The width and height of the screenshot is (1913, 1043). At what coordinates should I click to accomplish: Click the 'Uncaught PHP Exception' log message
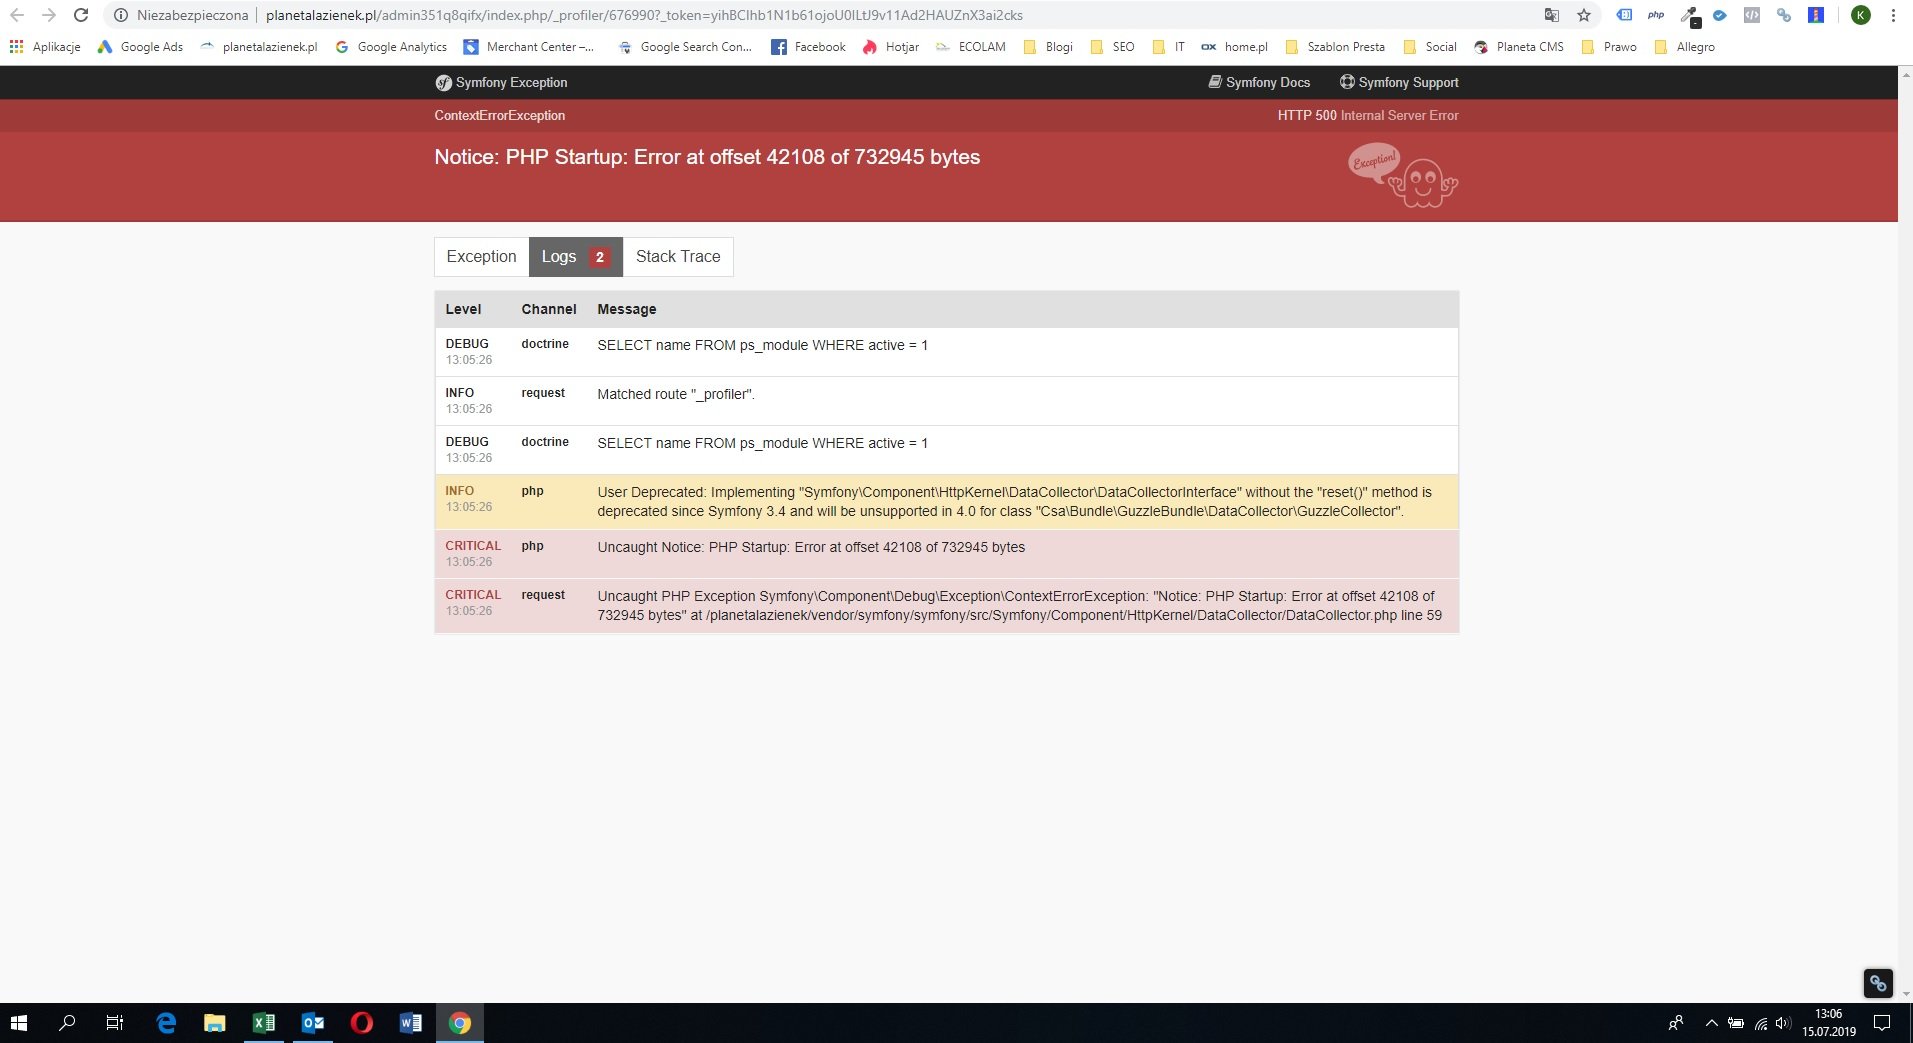(x=1019, y=605)
